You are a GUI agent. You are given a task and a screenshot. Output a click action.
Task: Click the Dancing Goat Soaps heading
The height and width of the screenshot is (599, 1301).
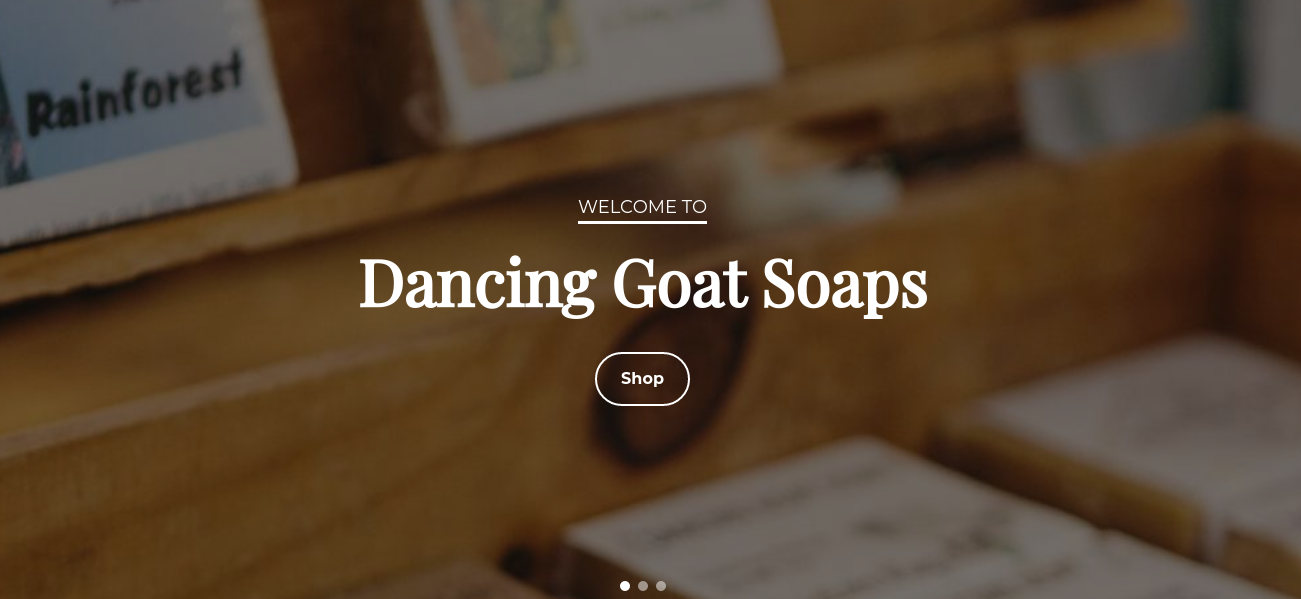643,284
